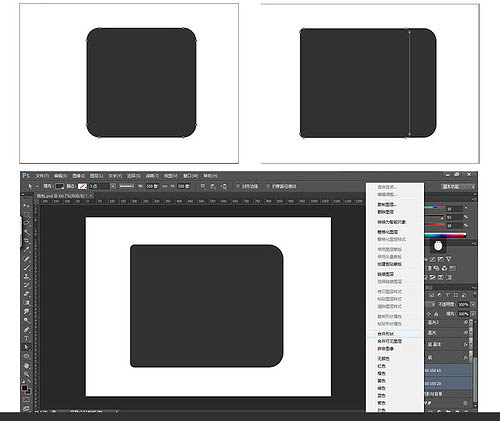Choose 合并形状 in context menu
Viewport: 500px width, 421px height.
[x=386, y=334]
